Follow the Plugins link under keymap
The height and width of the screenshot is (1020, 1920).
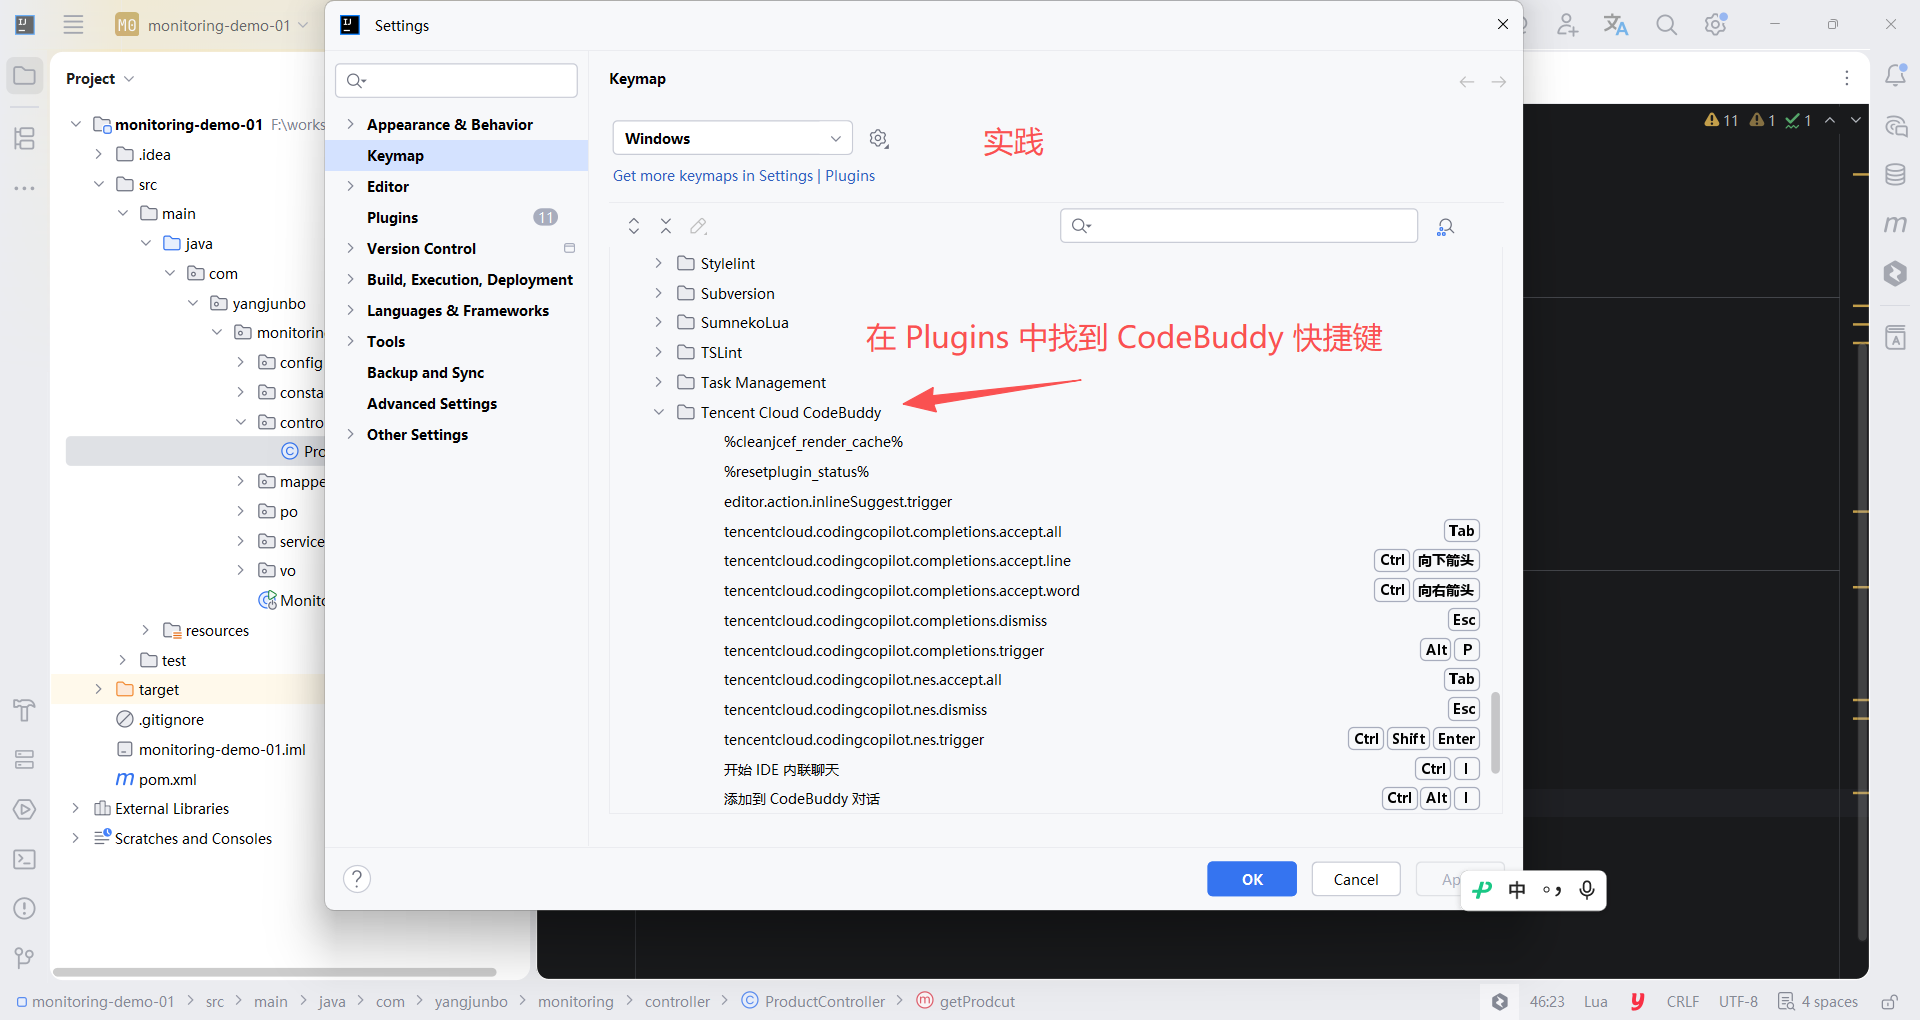pos(850,175)
